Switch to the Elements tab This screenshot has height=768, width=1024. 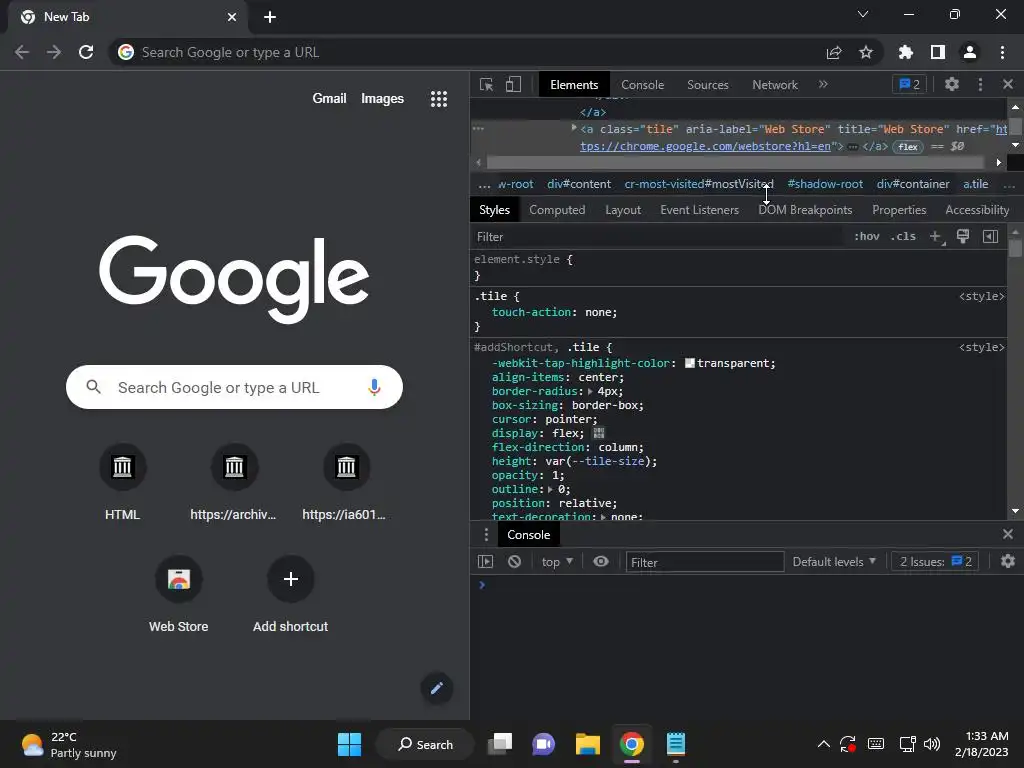(574, 85)
